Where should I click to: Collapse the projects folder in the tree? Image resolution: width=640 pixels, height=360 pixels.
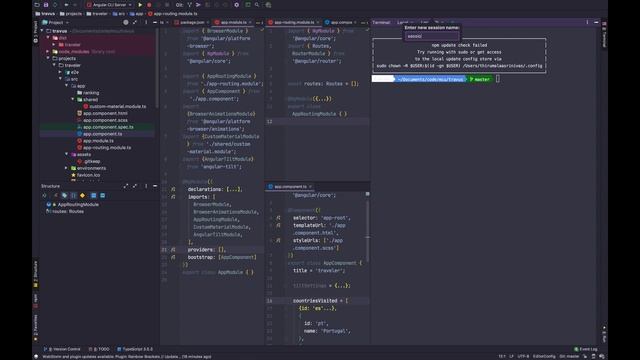tap(48, 58)
